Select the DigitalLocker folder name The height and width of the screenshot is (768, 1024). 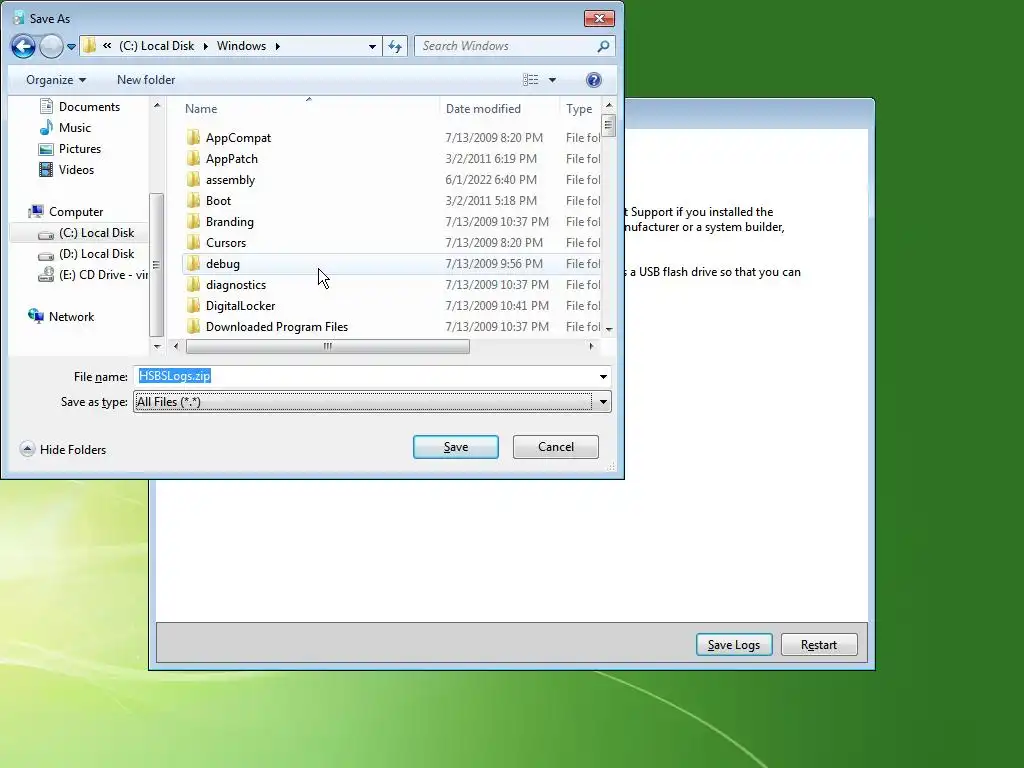click(x=240, y=306)
